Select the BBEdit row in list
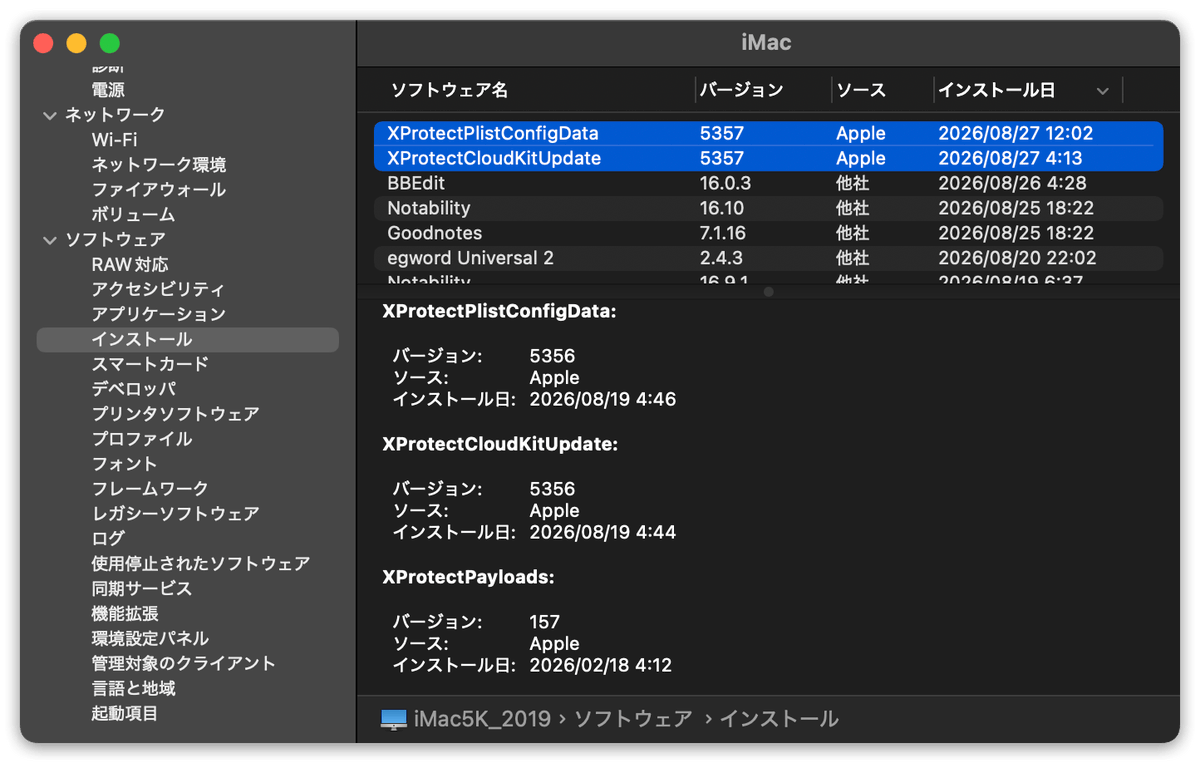1200x763 pixels. 768,183
